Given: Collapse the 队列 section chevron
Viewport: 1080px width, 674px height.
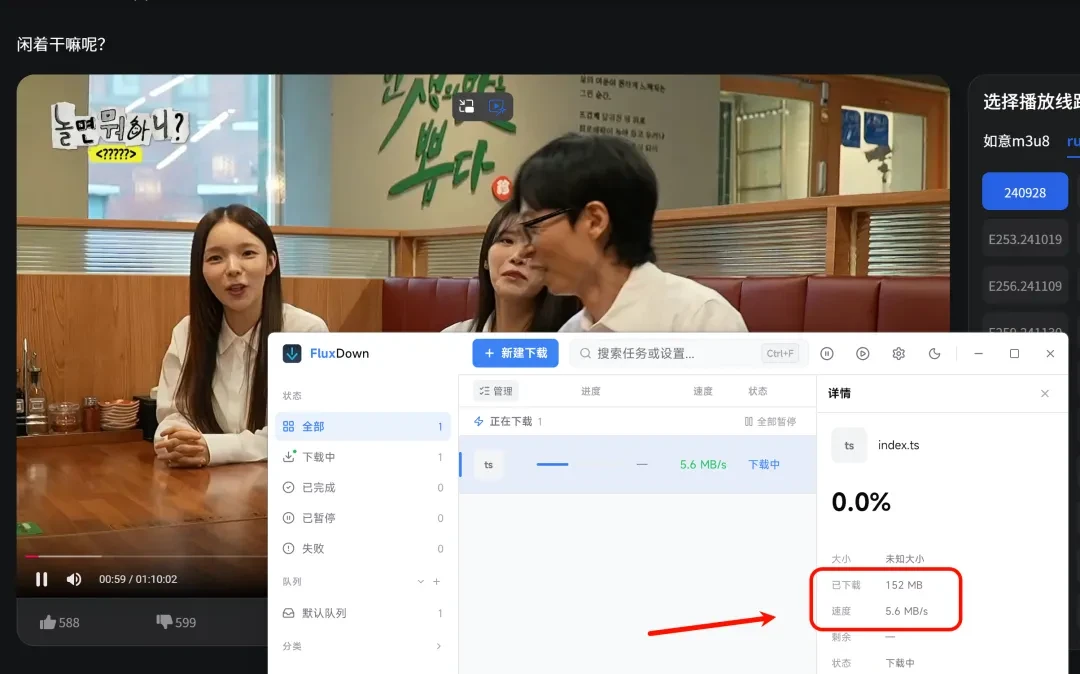Looking at the screenshot, I should click(420, 582).
